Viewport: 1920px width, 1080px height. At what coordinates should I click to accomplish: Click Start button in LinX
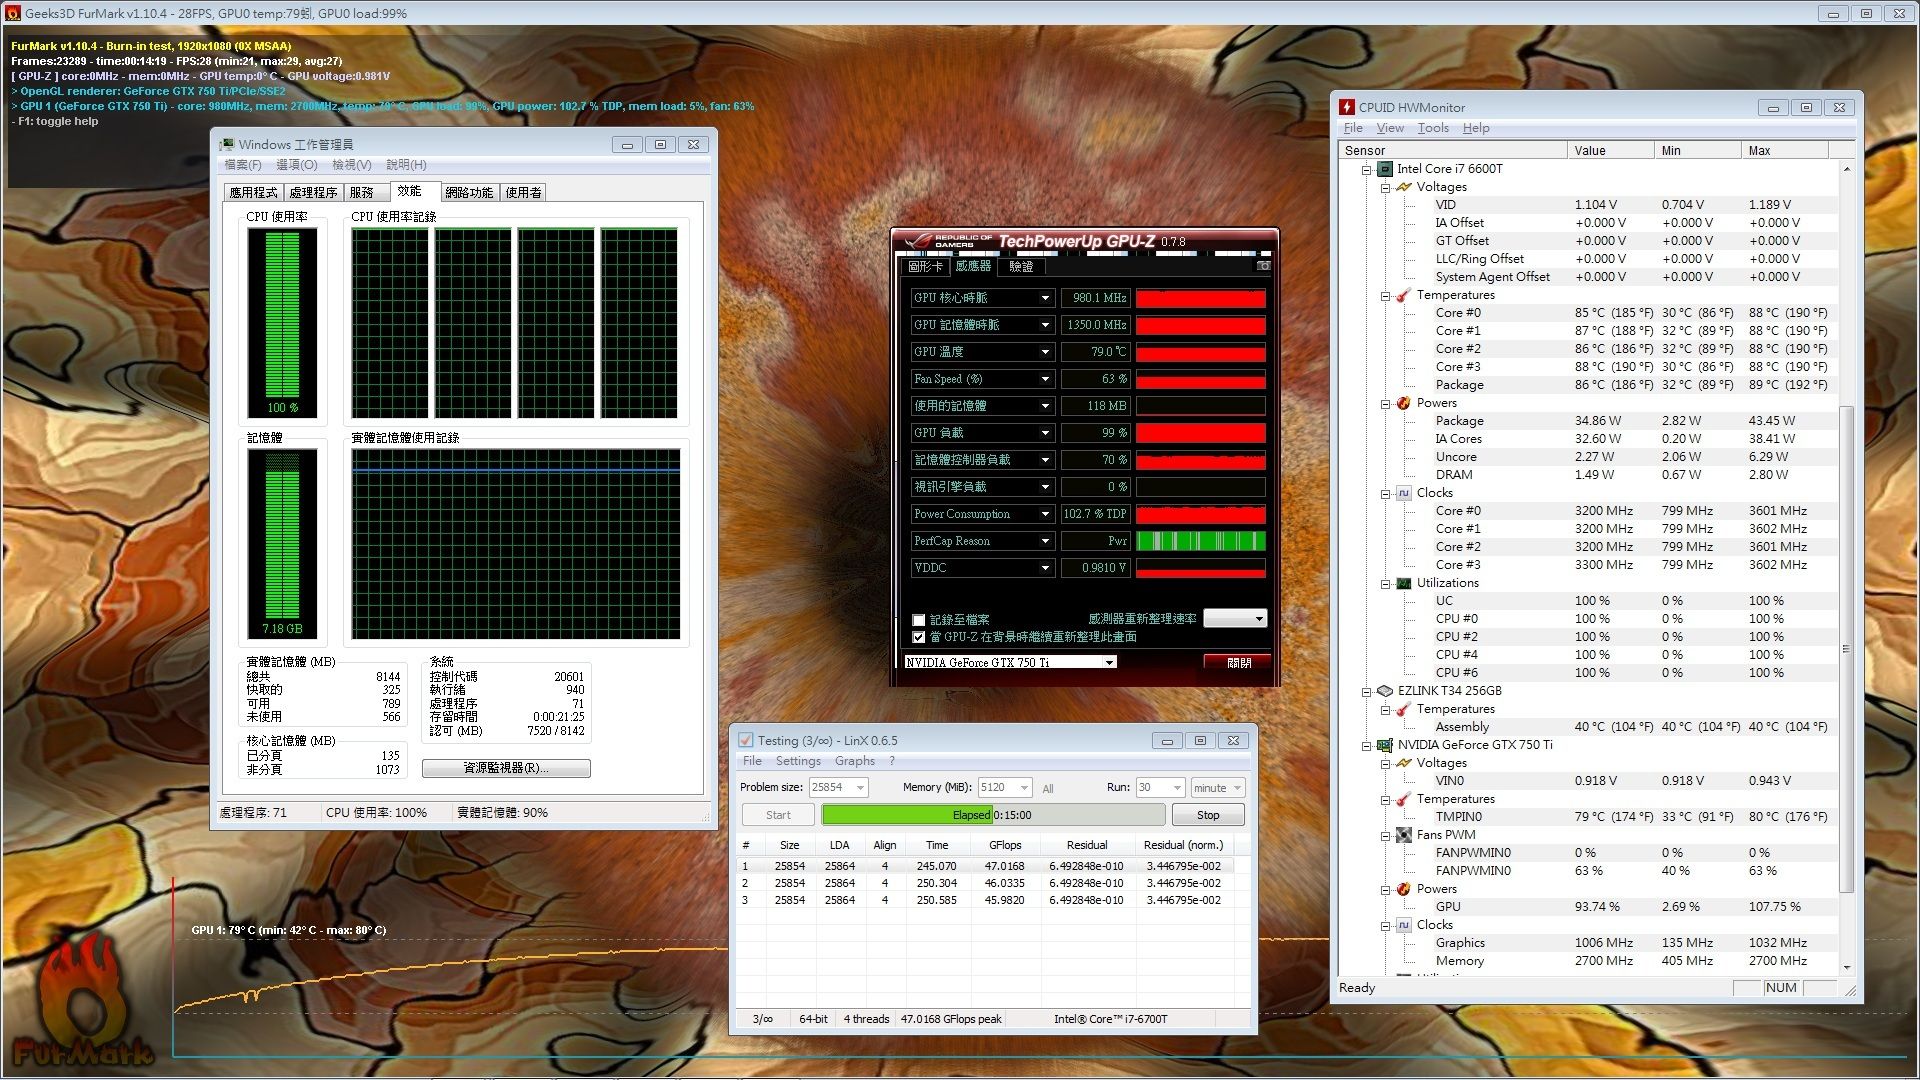(x=778, y=815)
